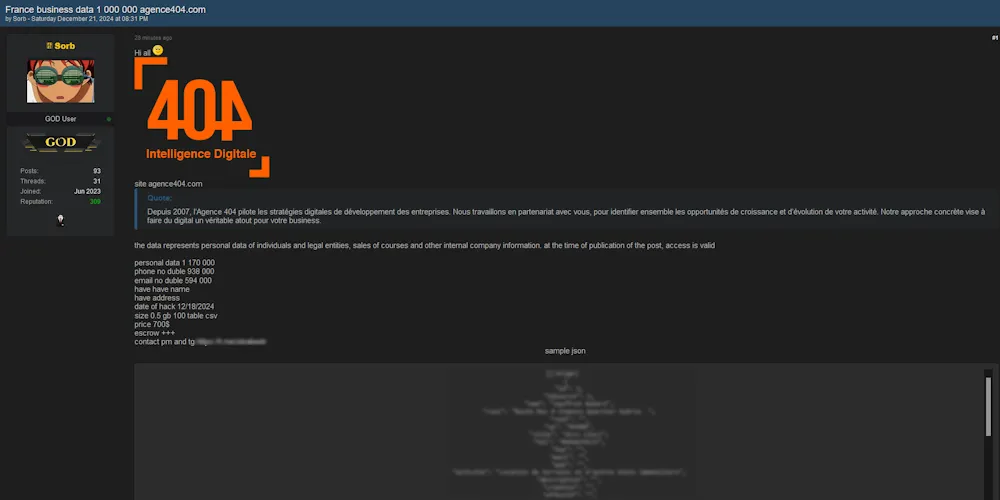
Task: Open post number #1 permalink
Action: tap(994, 38)
